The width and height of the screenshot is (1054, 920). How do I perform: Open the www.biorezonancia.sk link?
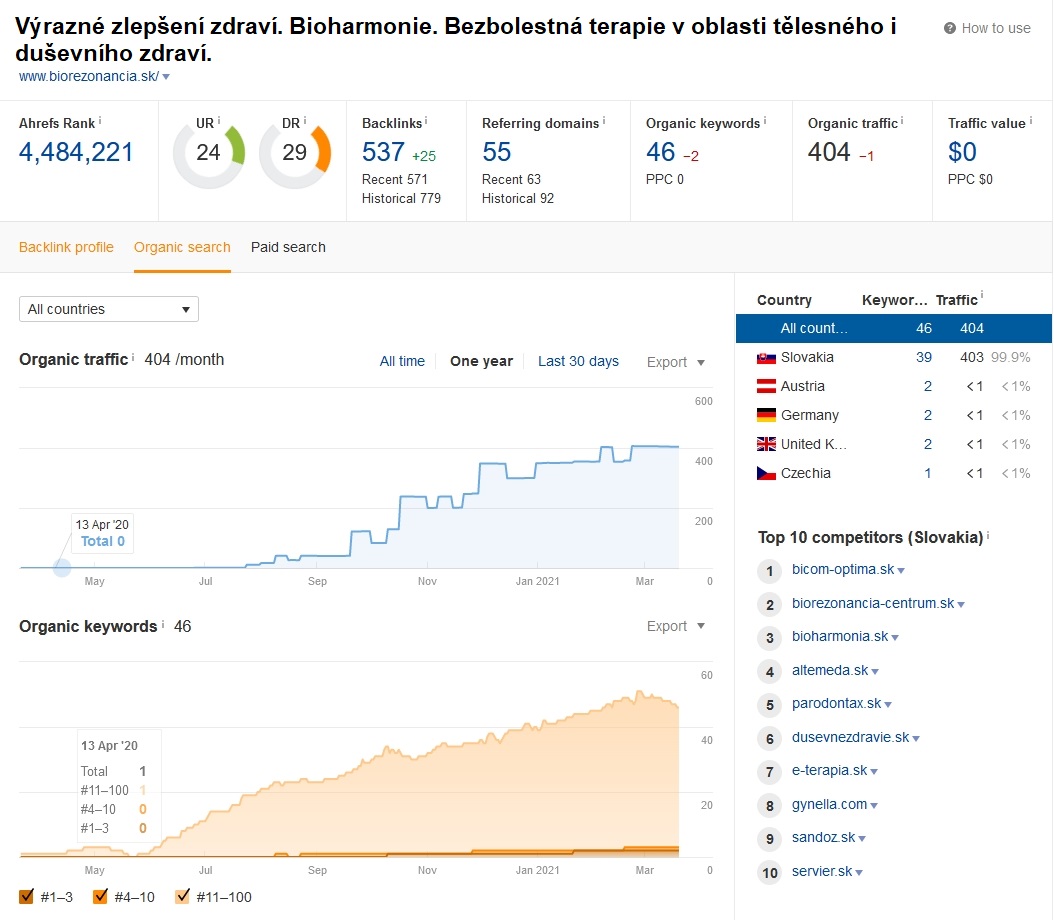coord(89,77)
